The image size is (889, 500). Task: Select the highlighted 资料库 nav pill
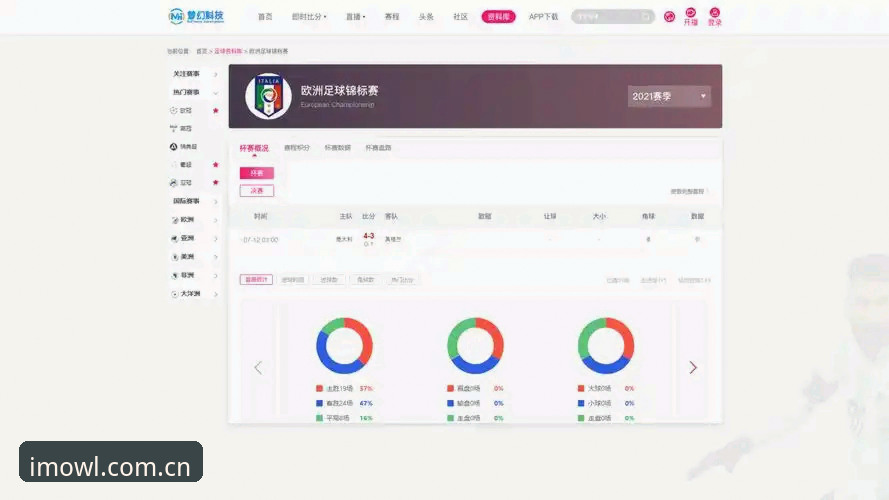[x=498, y=17]
